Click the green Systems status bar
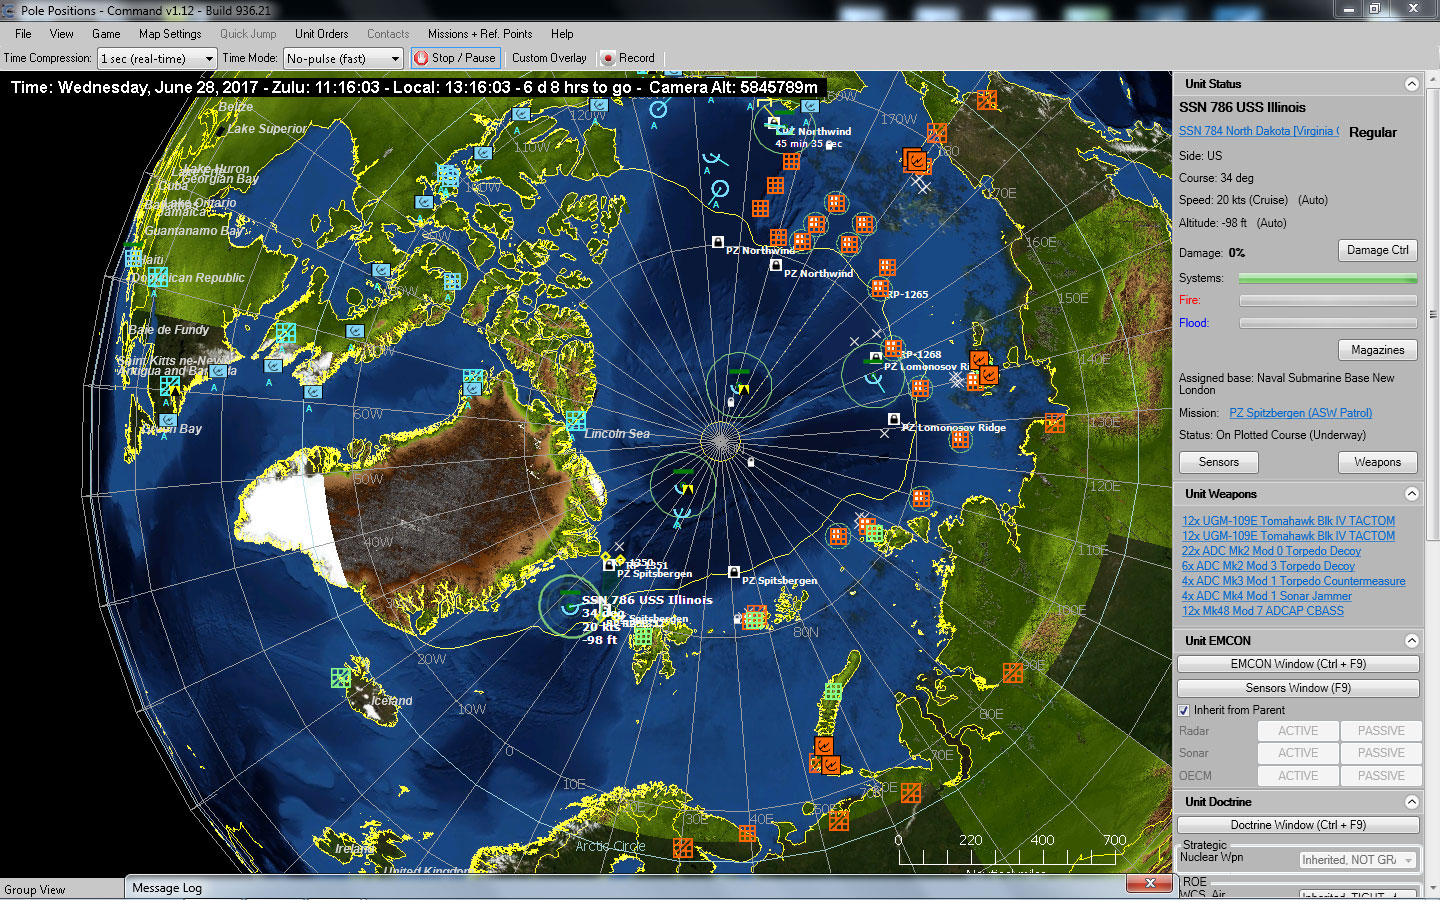The height and width of the screenshot is (900, 1440). point(1328,278)
